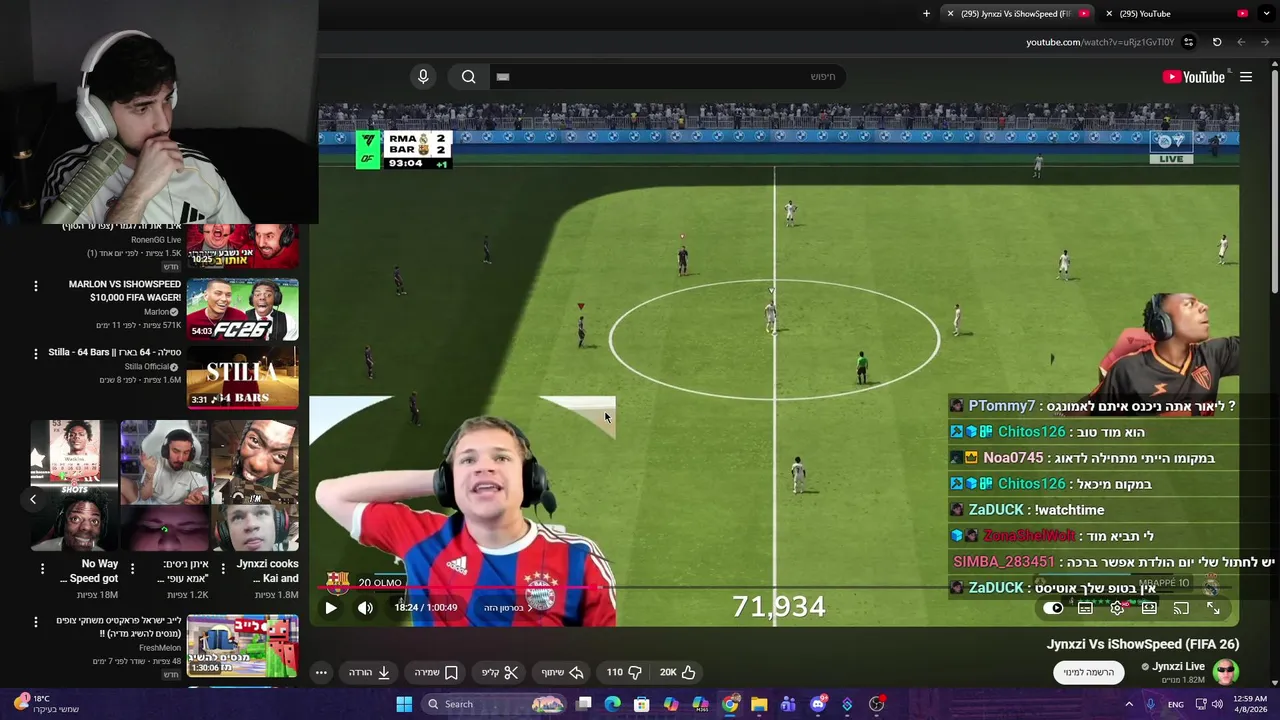Download the video with the הורדה button
Screen dimensions: 1280x720
pyautogui.click(x=369, y=672)
